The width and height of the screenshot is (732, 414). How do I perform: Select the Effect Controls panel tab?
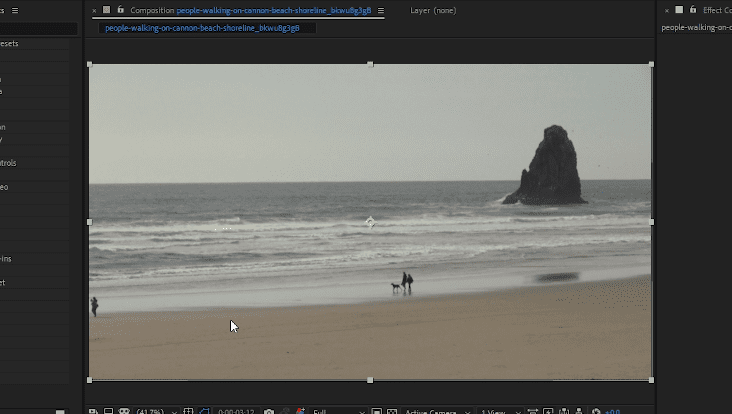(x=714, y=11)
